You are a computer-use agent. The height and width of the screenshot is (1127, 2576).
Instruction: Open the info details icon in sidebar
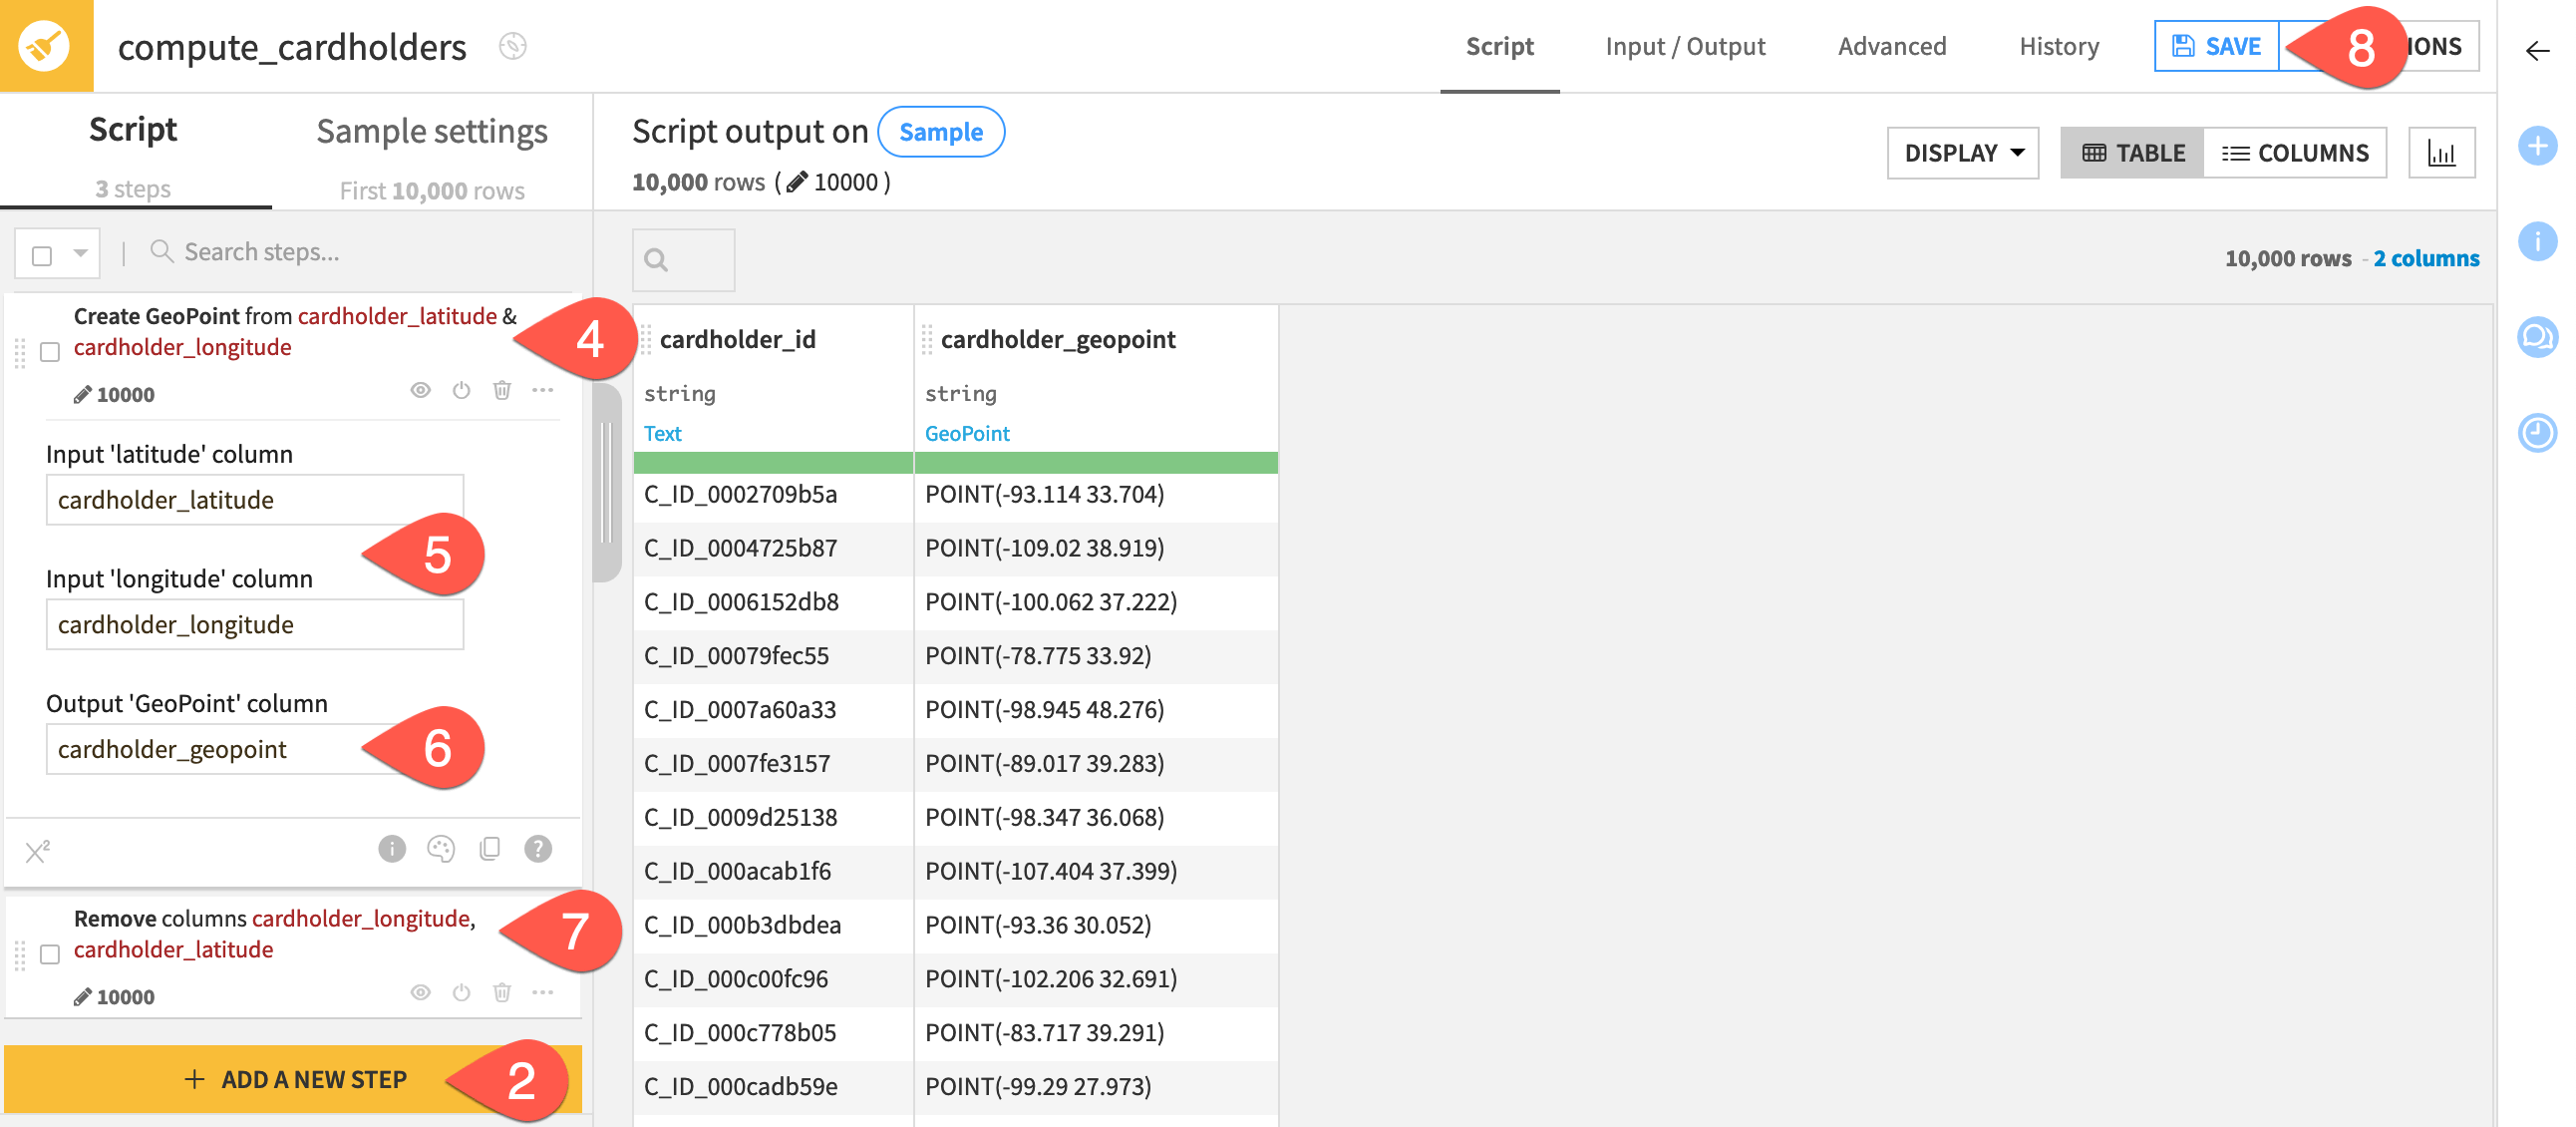tap(2537, 241)
